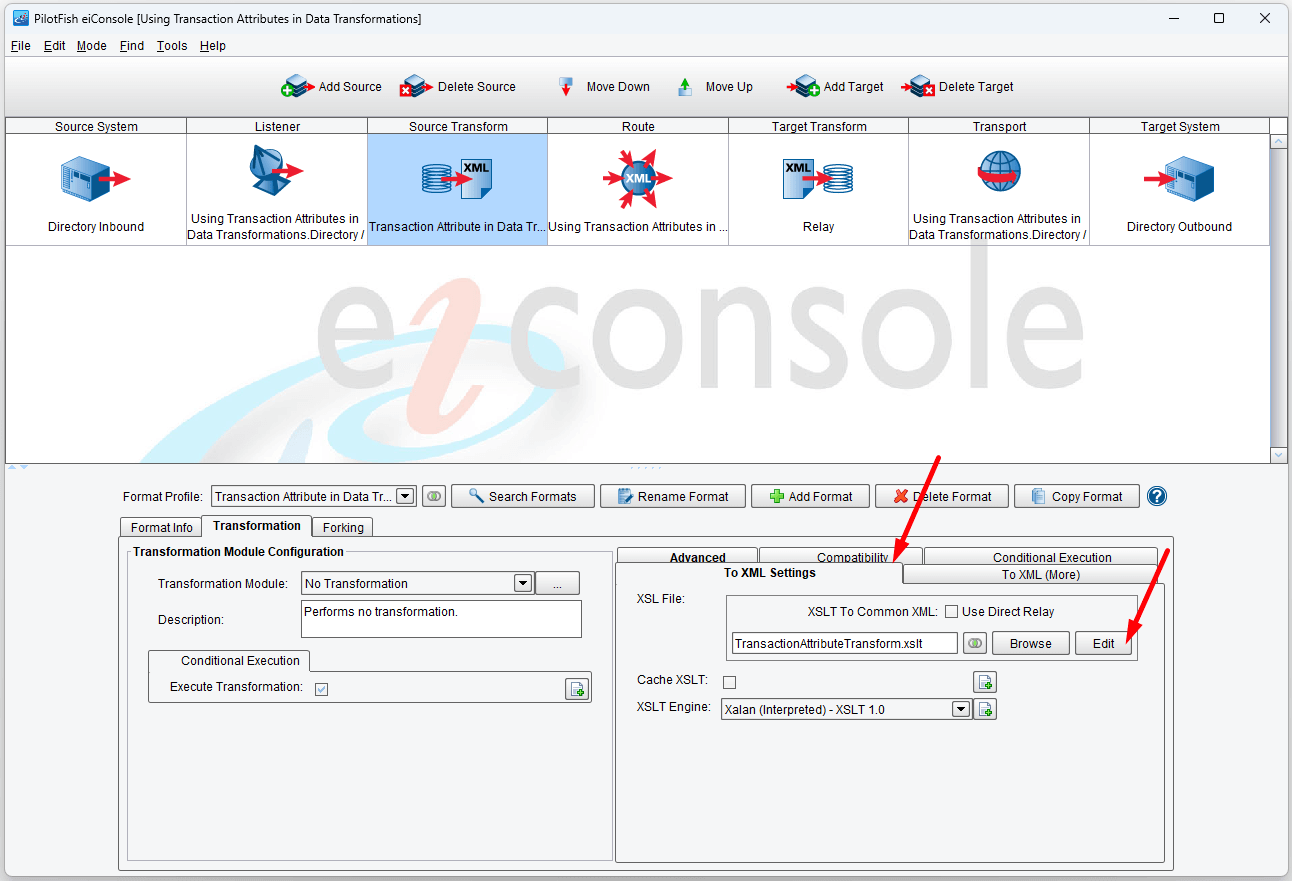Toggle the Use Direct Relay checkbox
Viewport: 1292px width, 881px height.
coord(952,612)
